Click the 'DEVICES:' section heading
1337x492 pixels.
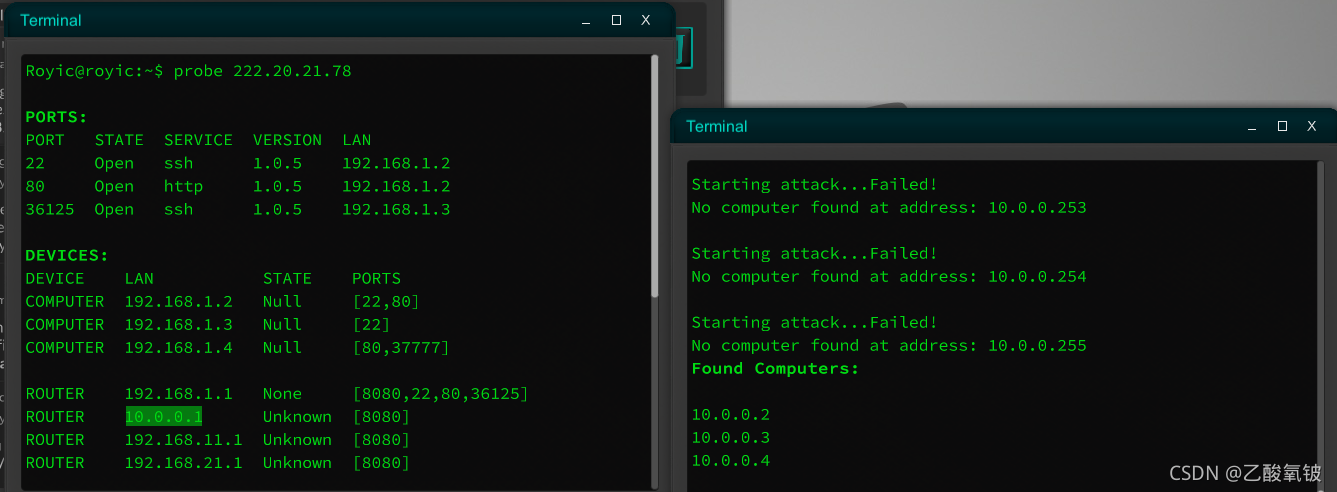[66, 255]
